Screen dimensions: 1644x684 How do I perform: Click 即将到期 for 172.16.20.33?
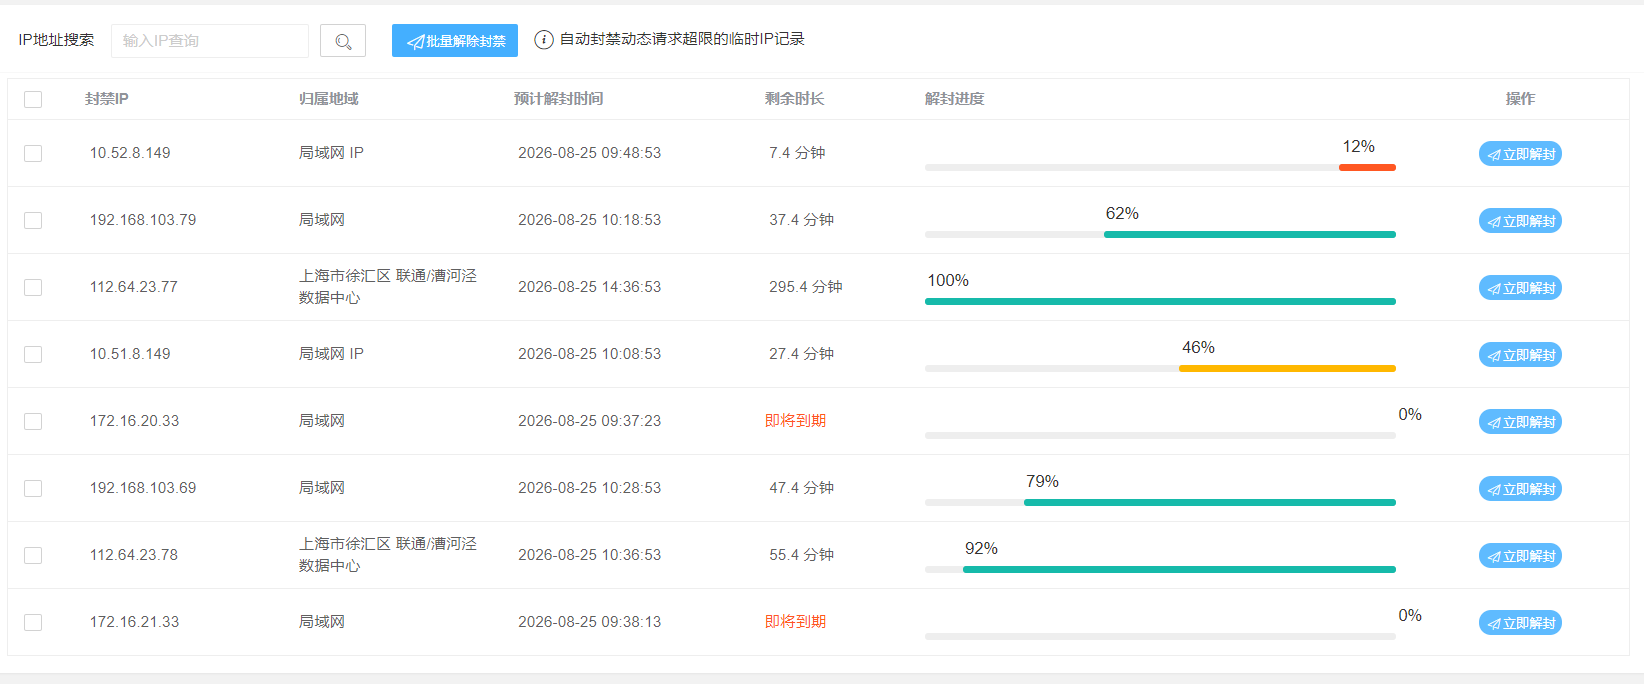(796, 421)
